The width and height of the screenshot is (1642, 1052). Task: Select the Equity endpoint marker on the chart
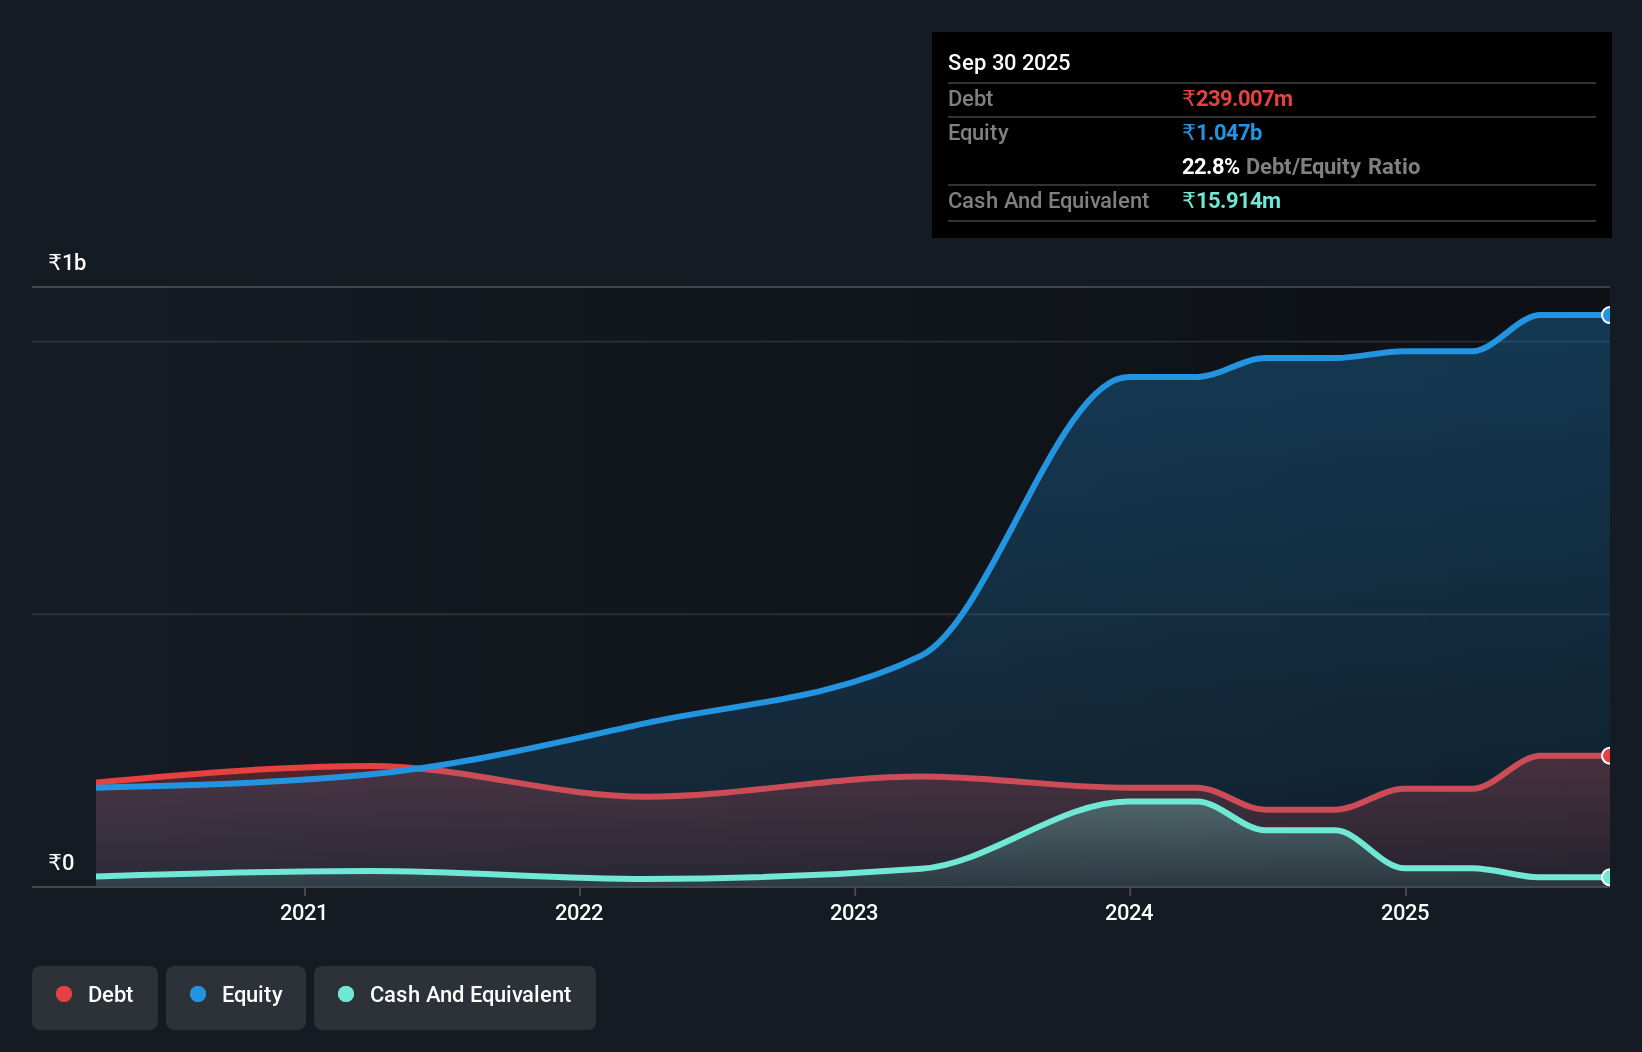point(1608,316)
